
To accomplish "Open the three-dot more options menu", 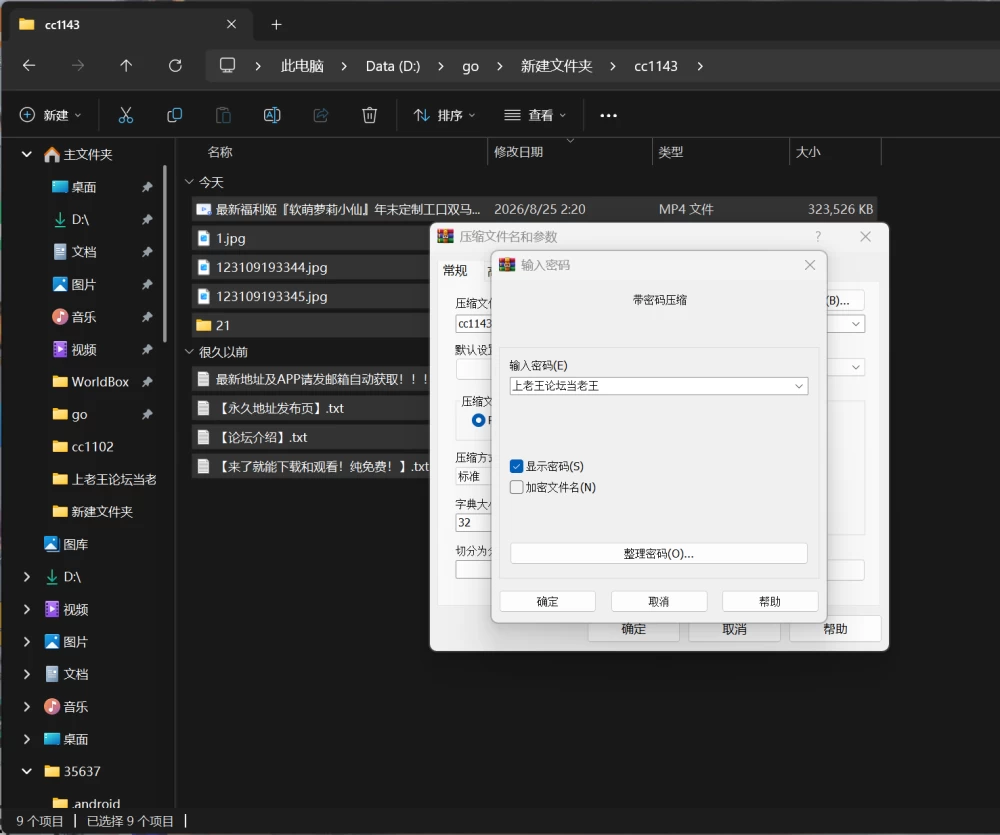I will tap(608, 115).
